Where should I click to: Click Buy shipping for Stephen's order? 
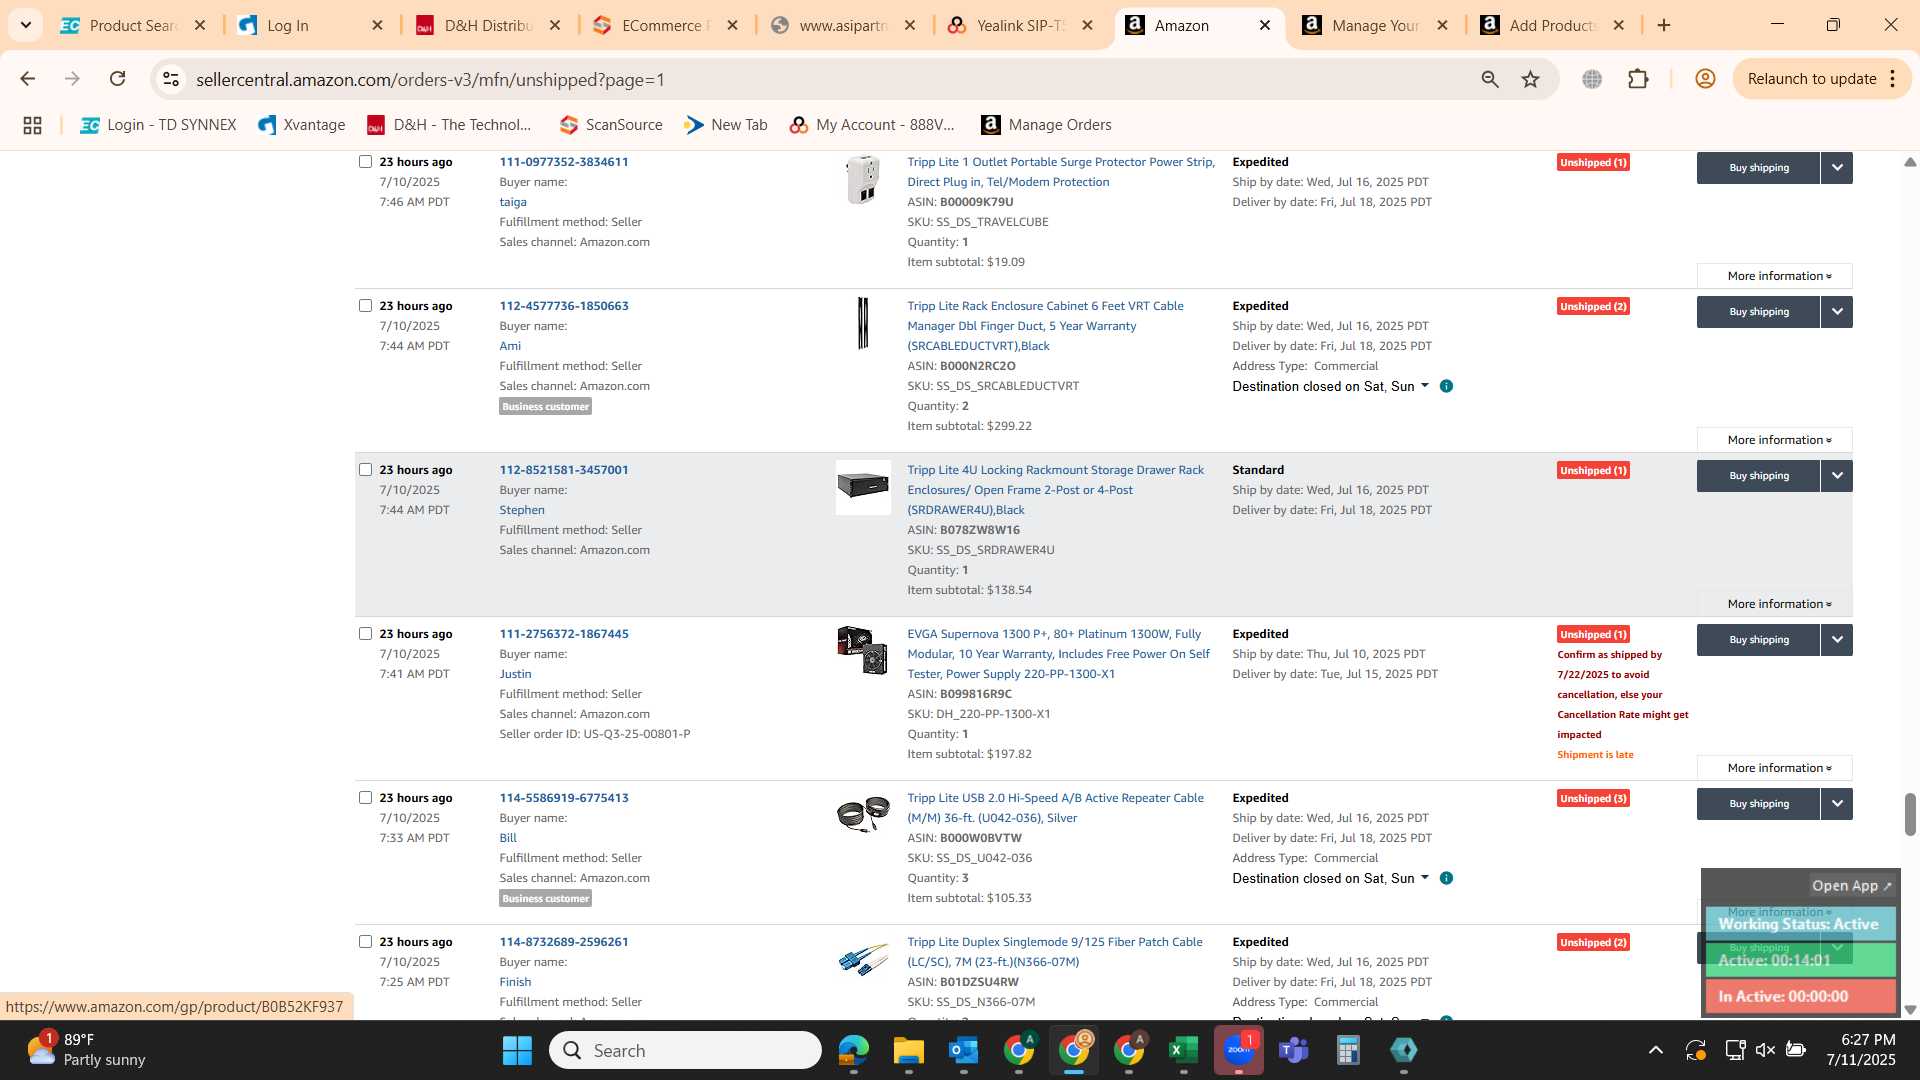click(1758, 476)
